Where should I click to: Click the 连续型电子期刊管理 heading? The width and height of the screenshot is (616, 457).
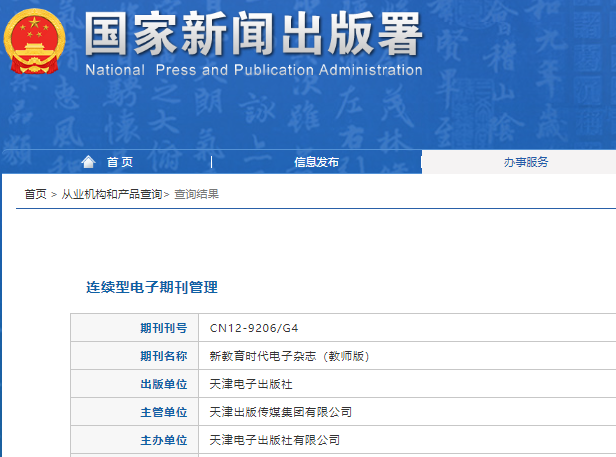point(152,287)
